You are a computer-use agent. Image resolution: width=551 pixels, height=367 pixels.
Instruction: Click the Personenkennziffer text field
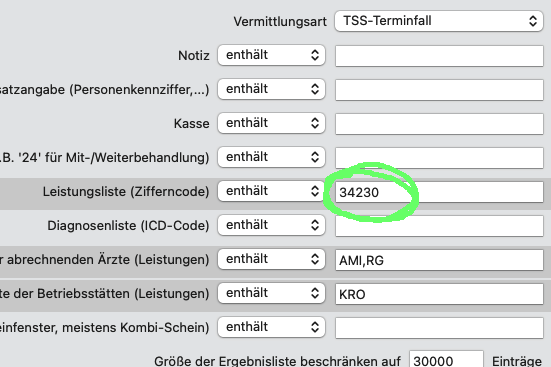439,90
